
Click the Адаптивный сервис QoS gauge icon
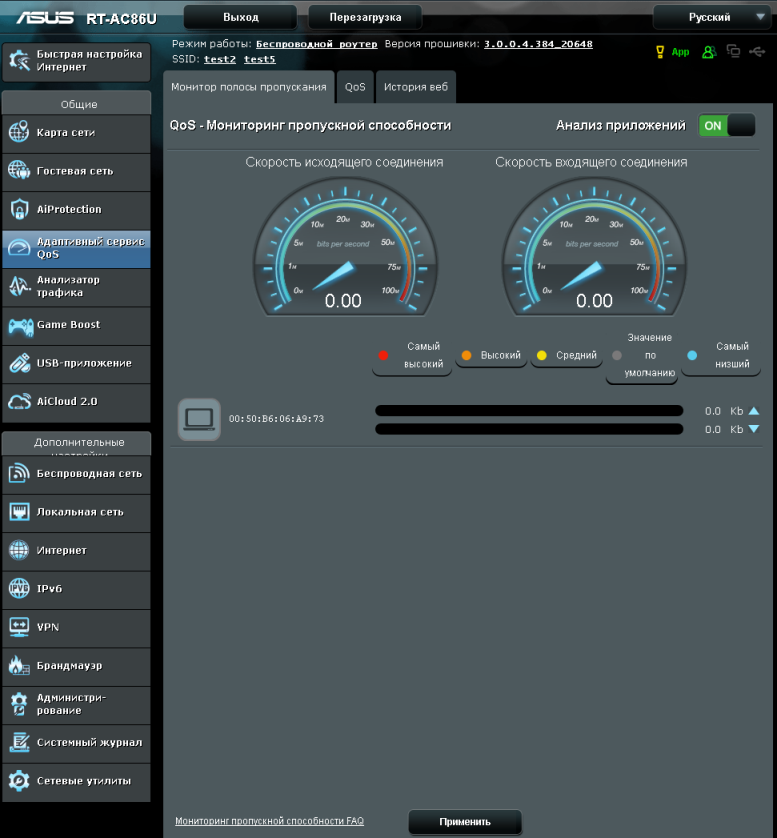point(19,247)
